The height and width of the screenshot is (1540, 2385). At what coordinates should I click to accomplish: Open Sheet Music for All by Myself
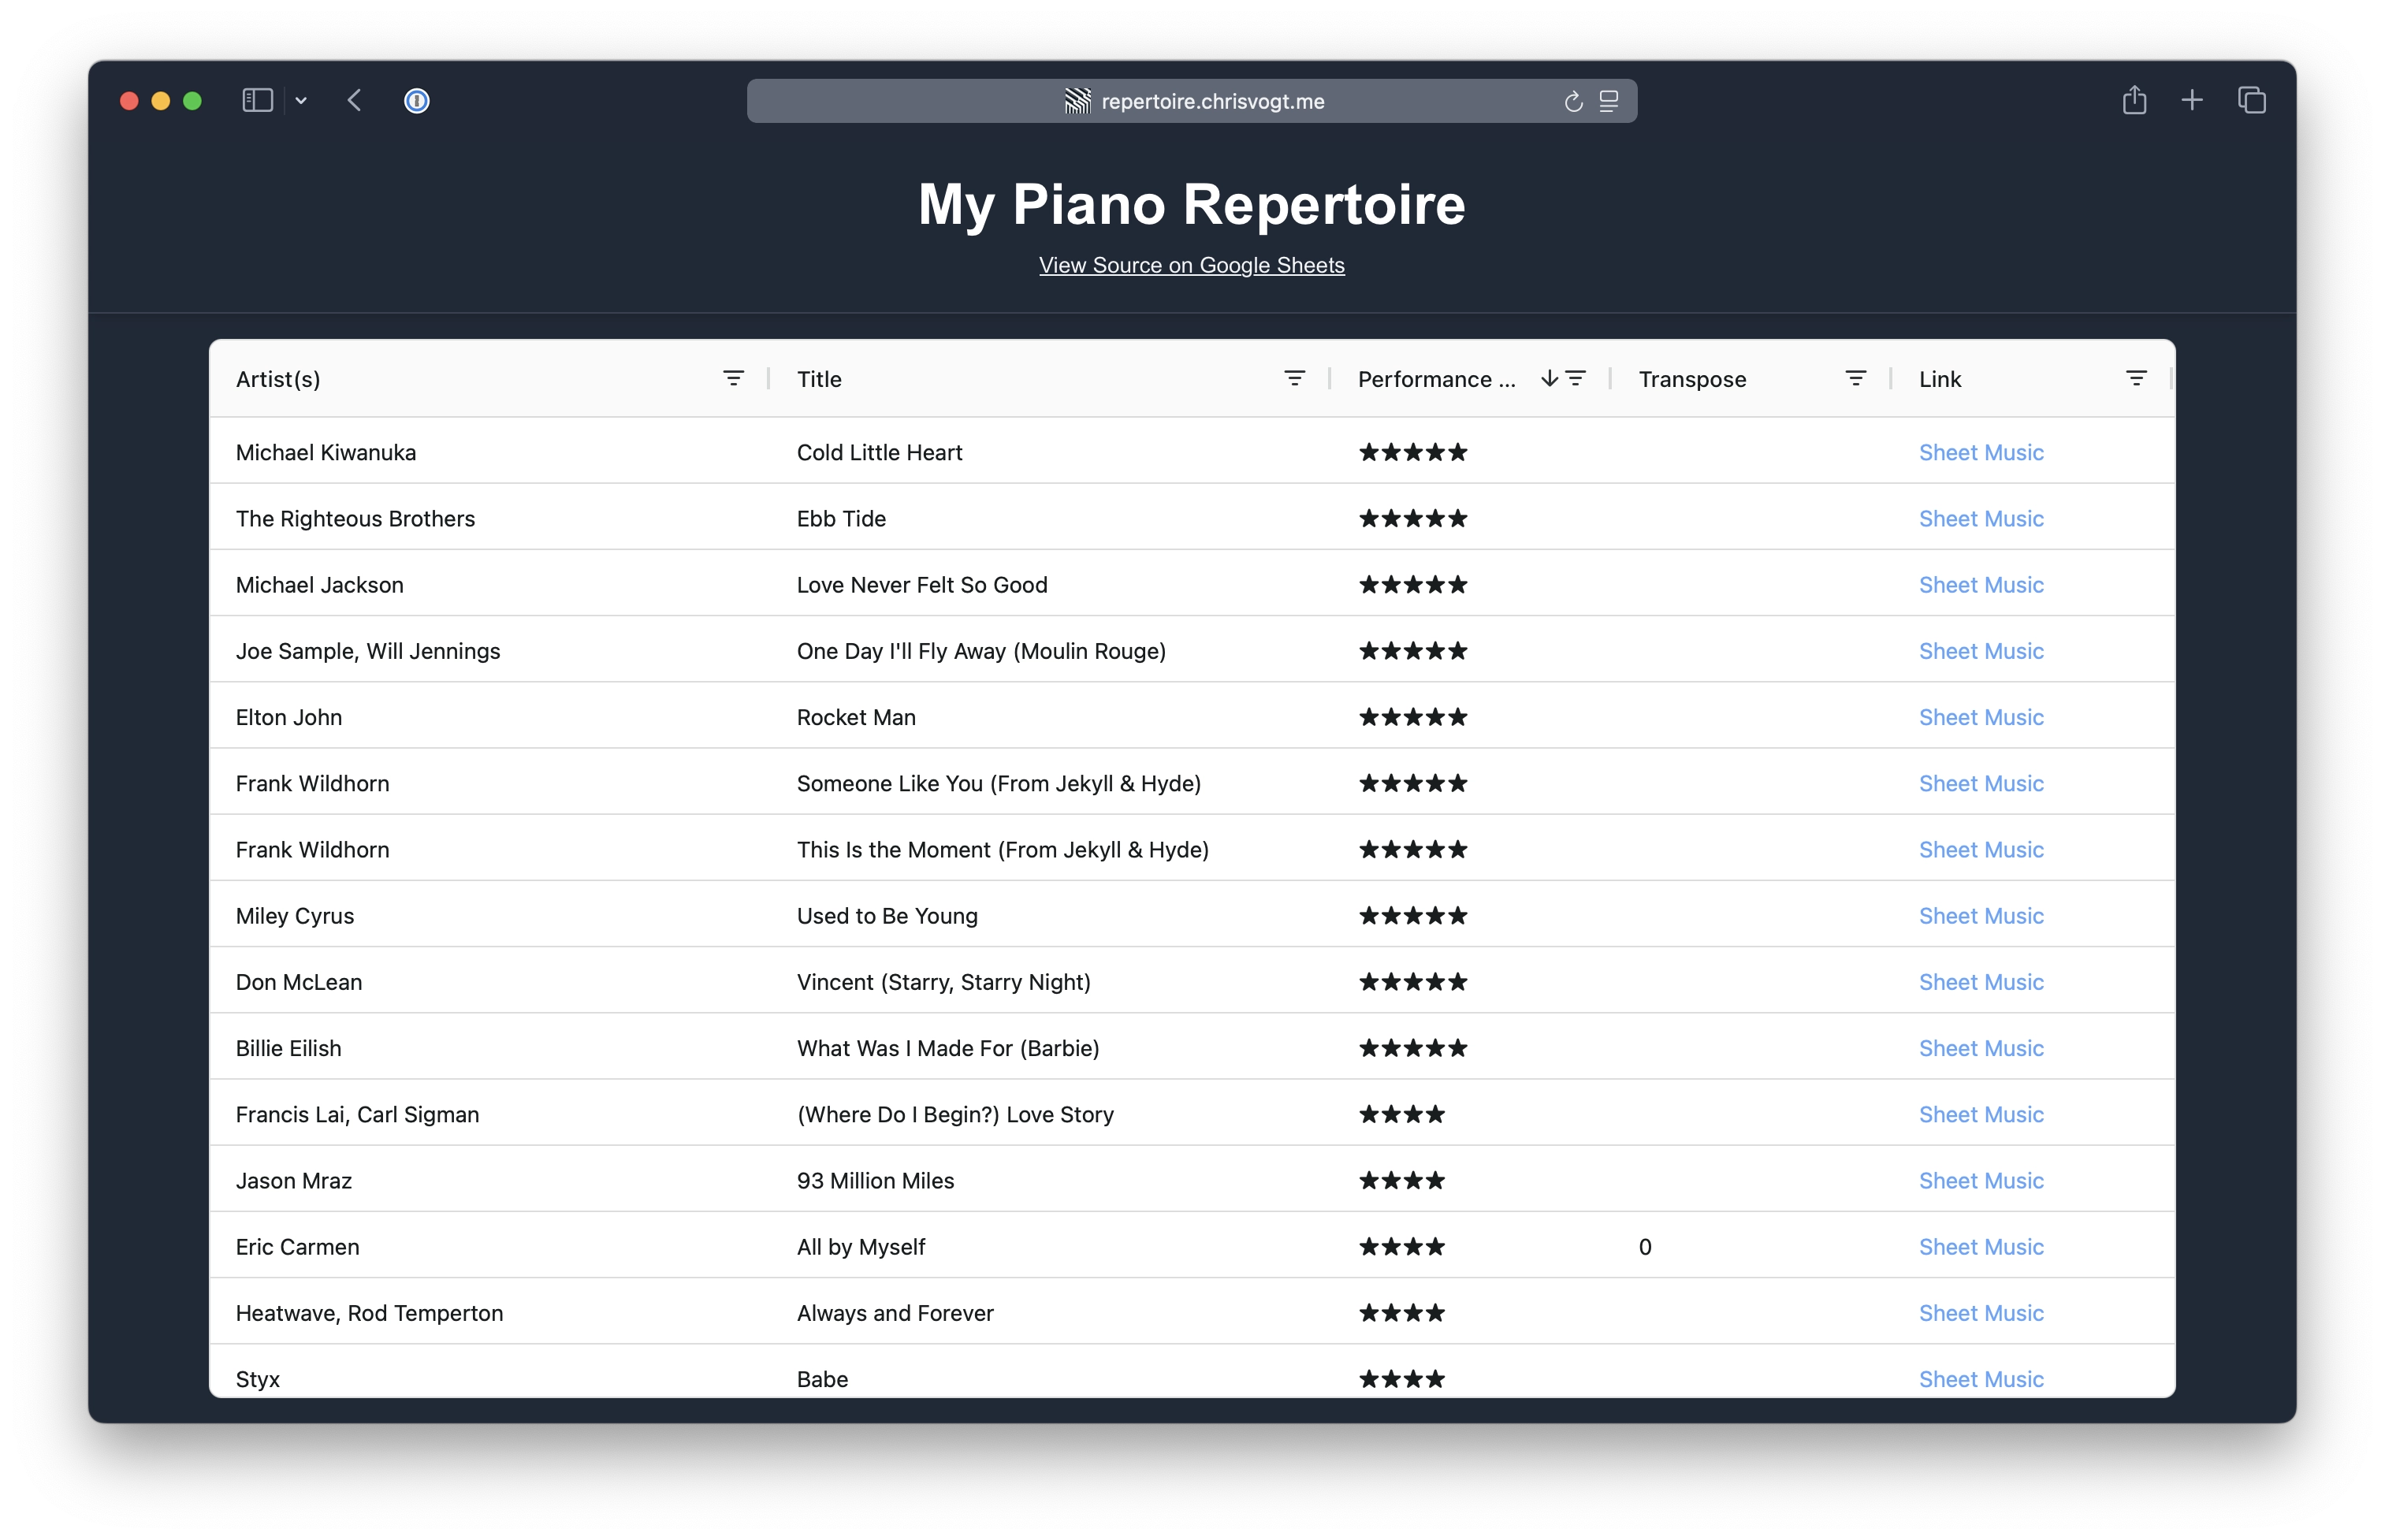pos(1981,1247)
